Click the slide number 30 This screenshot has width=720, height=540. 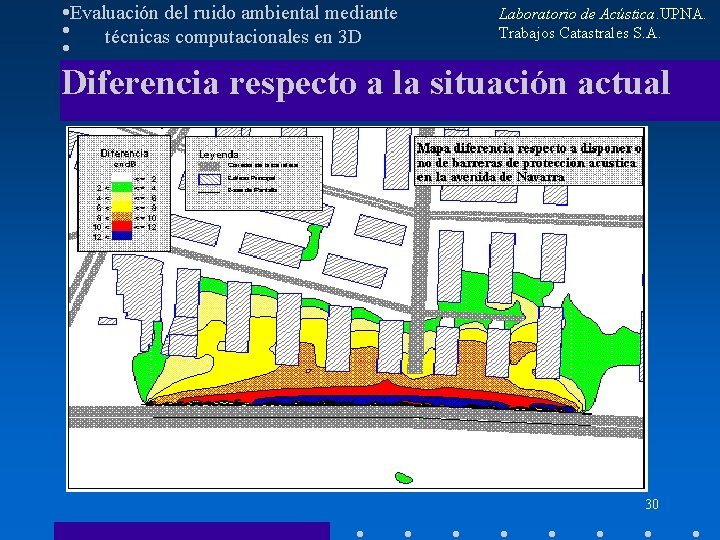point(652,504)
